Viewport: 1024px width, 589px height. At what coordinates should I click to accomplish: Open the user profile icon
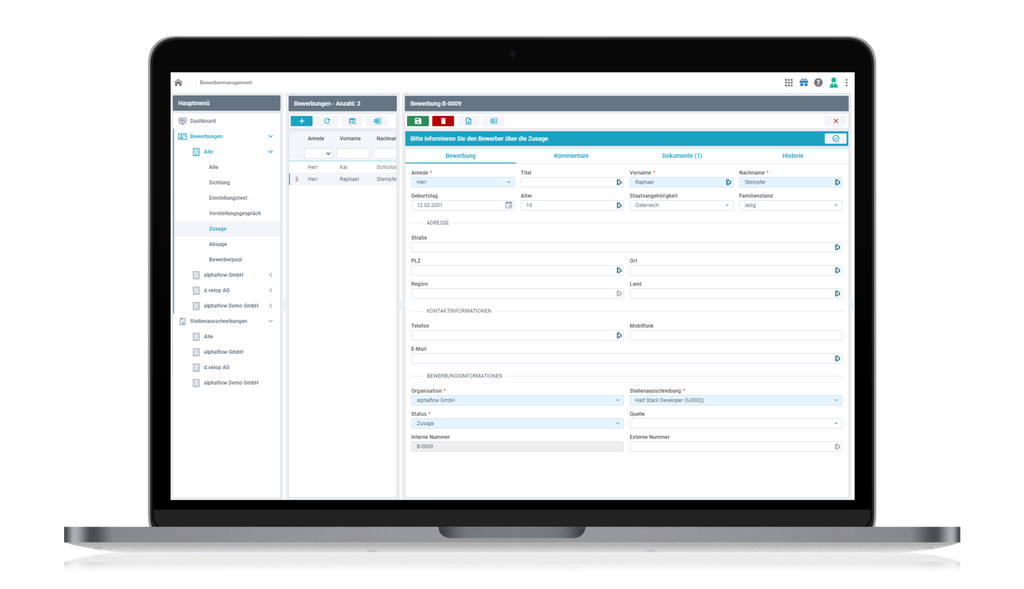pos(833,83)
